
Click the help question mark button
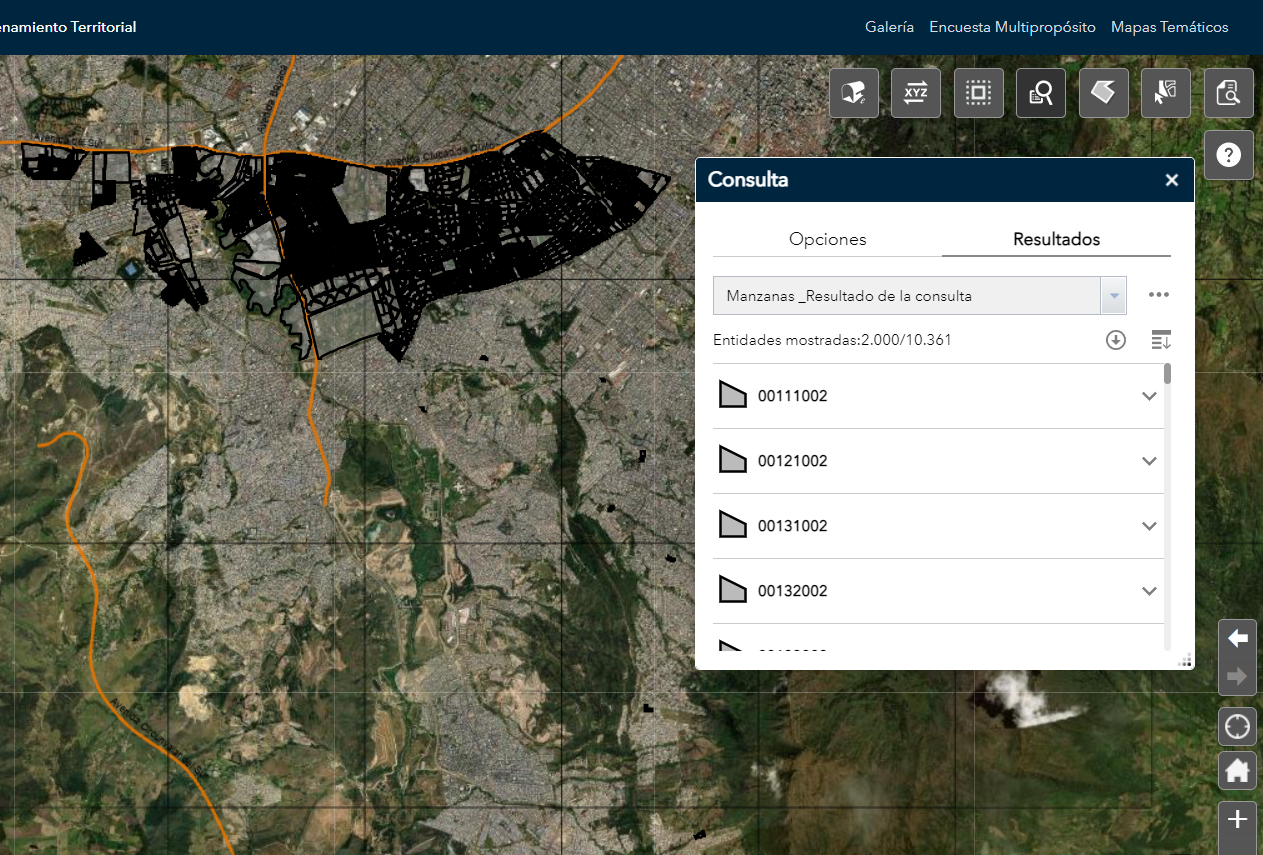click(1228, 155)
